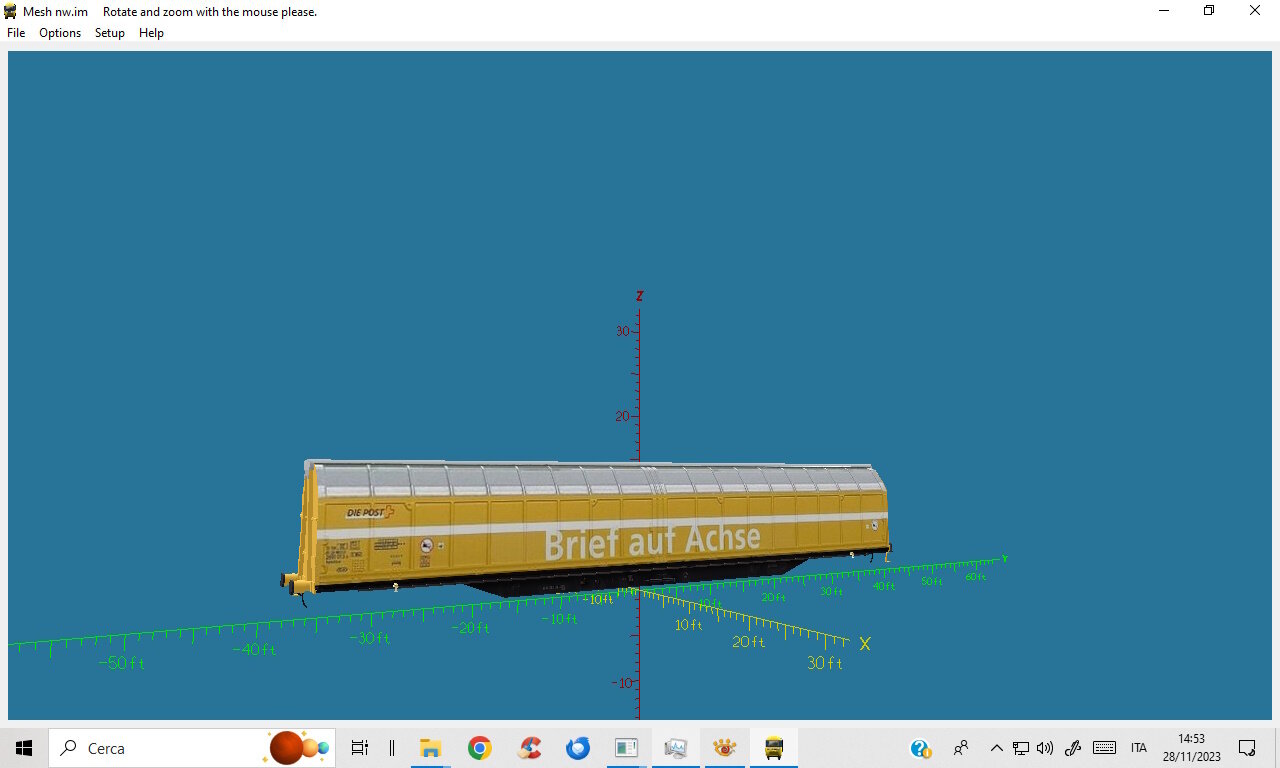Open the Options menu

60,33
